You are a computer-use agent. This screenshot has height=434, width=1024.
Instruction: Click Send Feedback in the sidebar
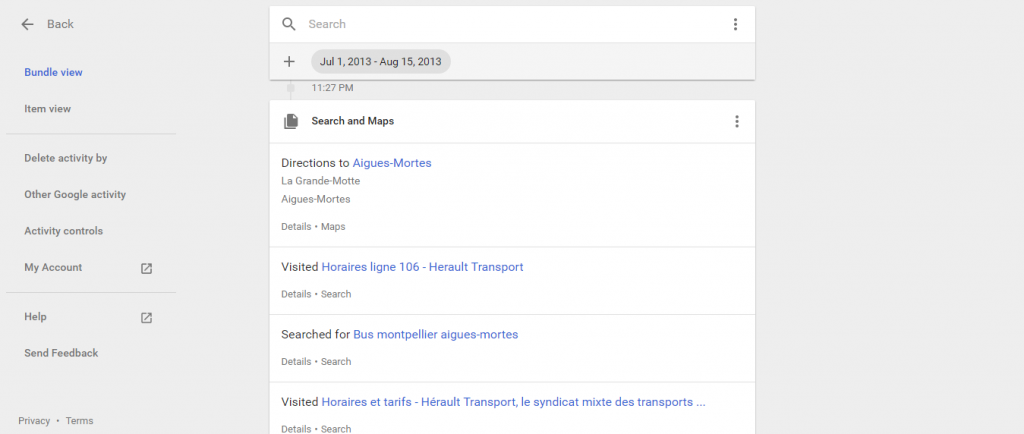pos(61,353)
